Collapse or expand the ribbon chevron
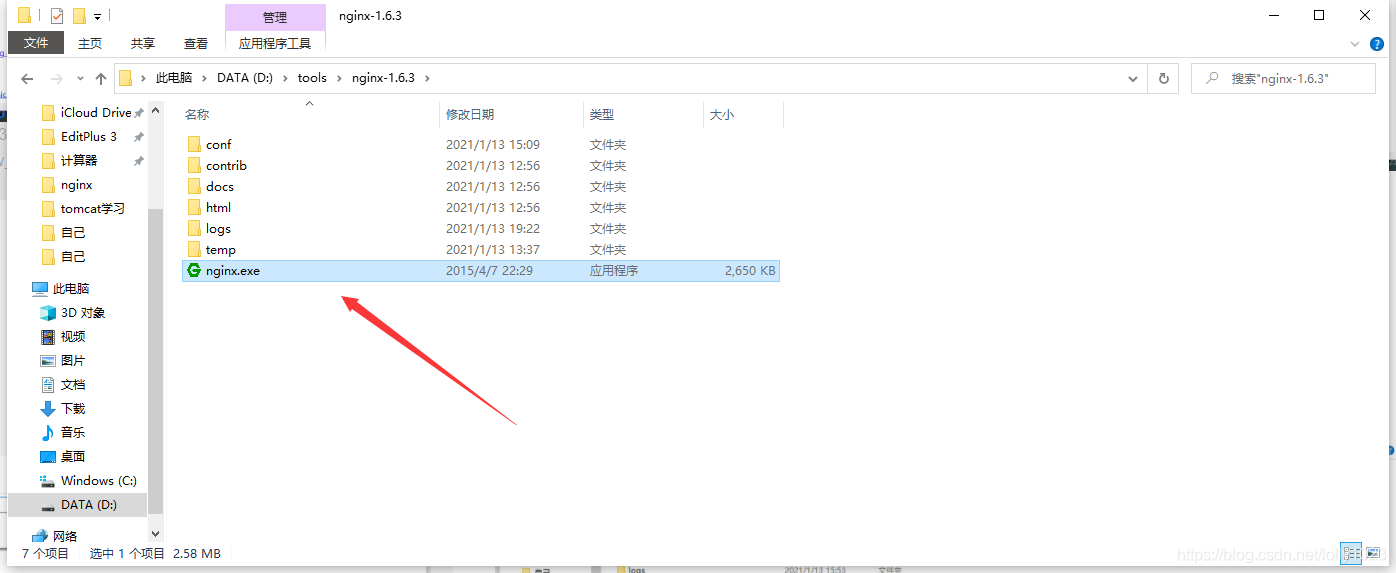The image size is (1396, 573). [x=1355, y=43]
